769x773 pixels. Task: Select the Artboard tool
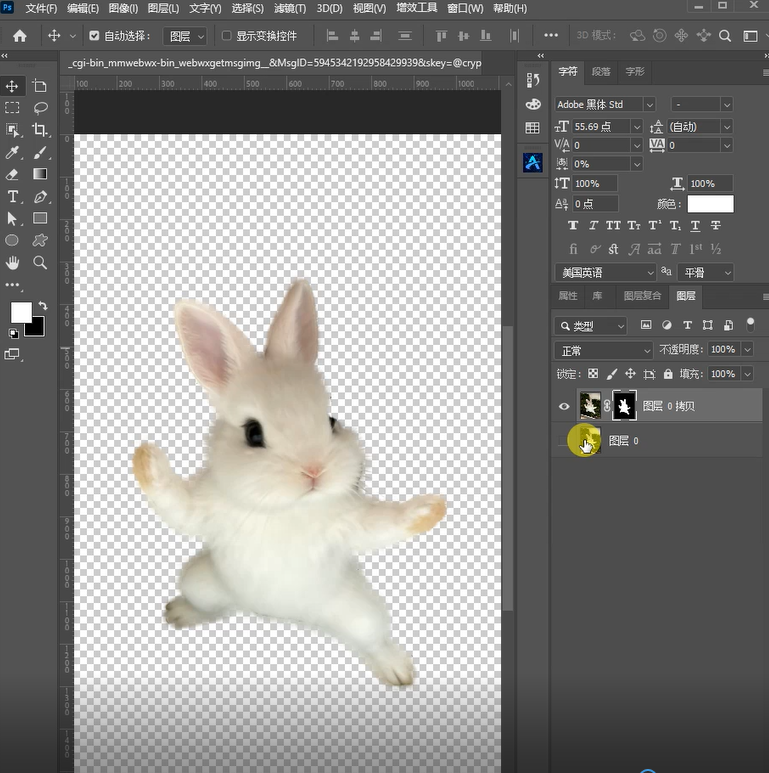pos(39,86)
